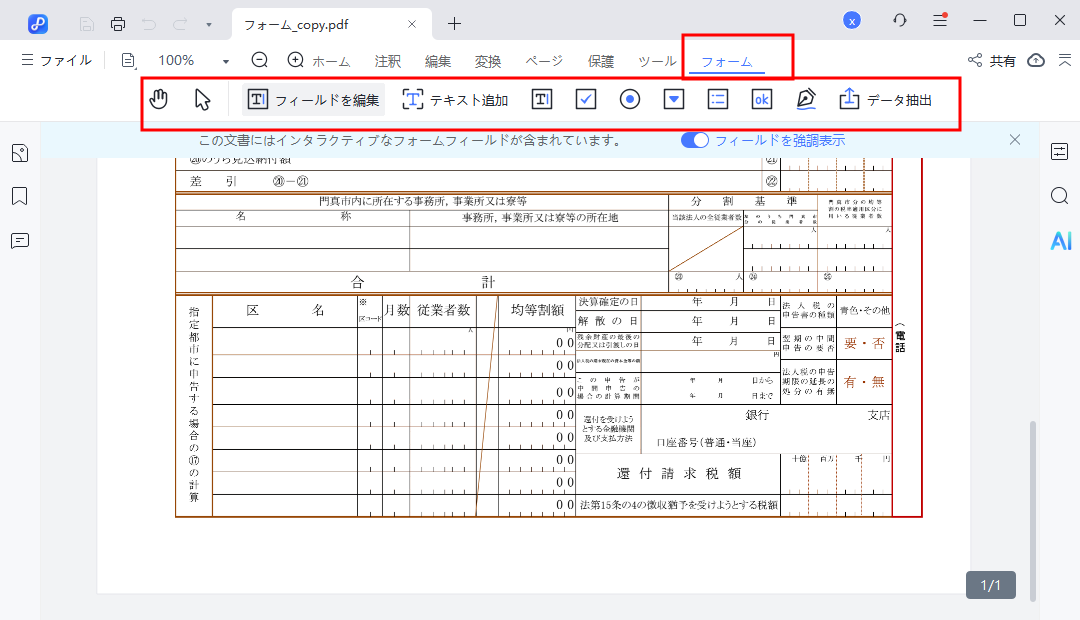Viewport: 1080px width, 620px height.
Task: Click the データ抽出 button
Action: point(886,99)
